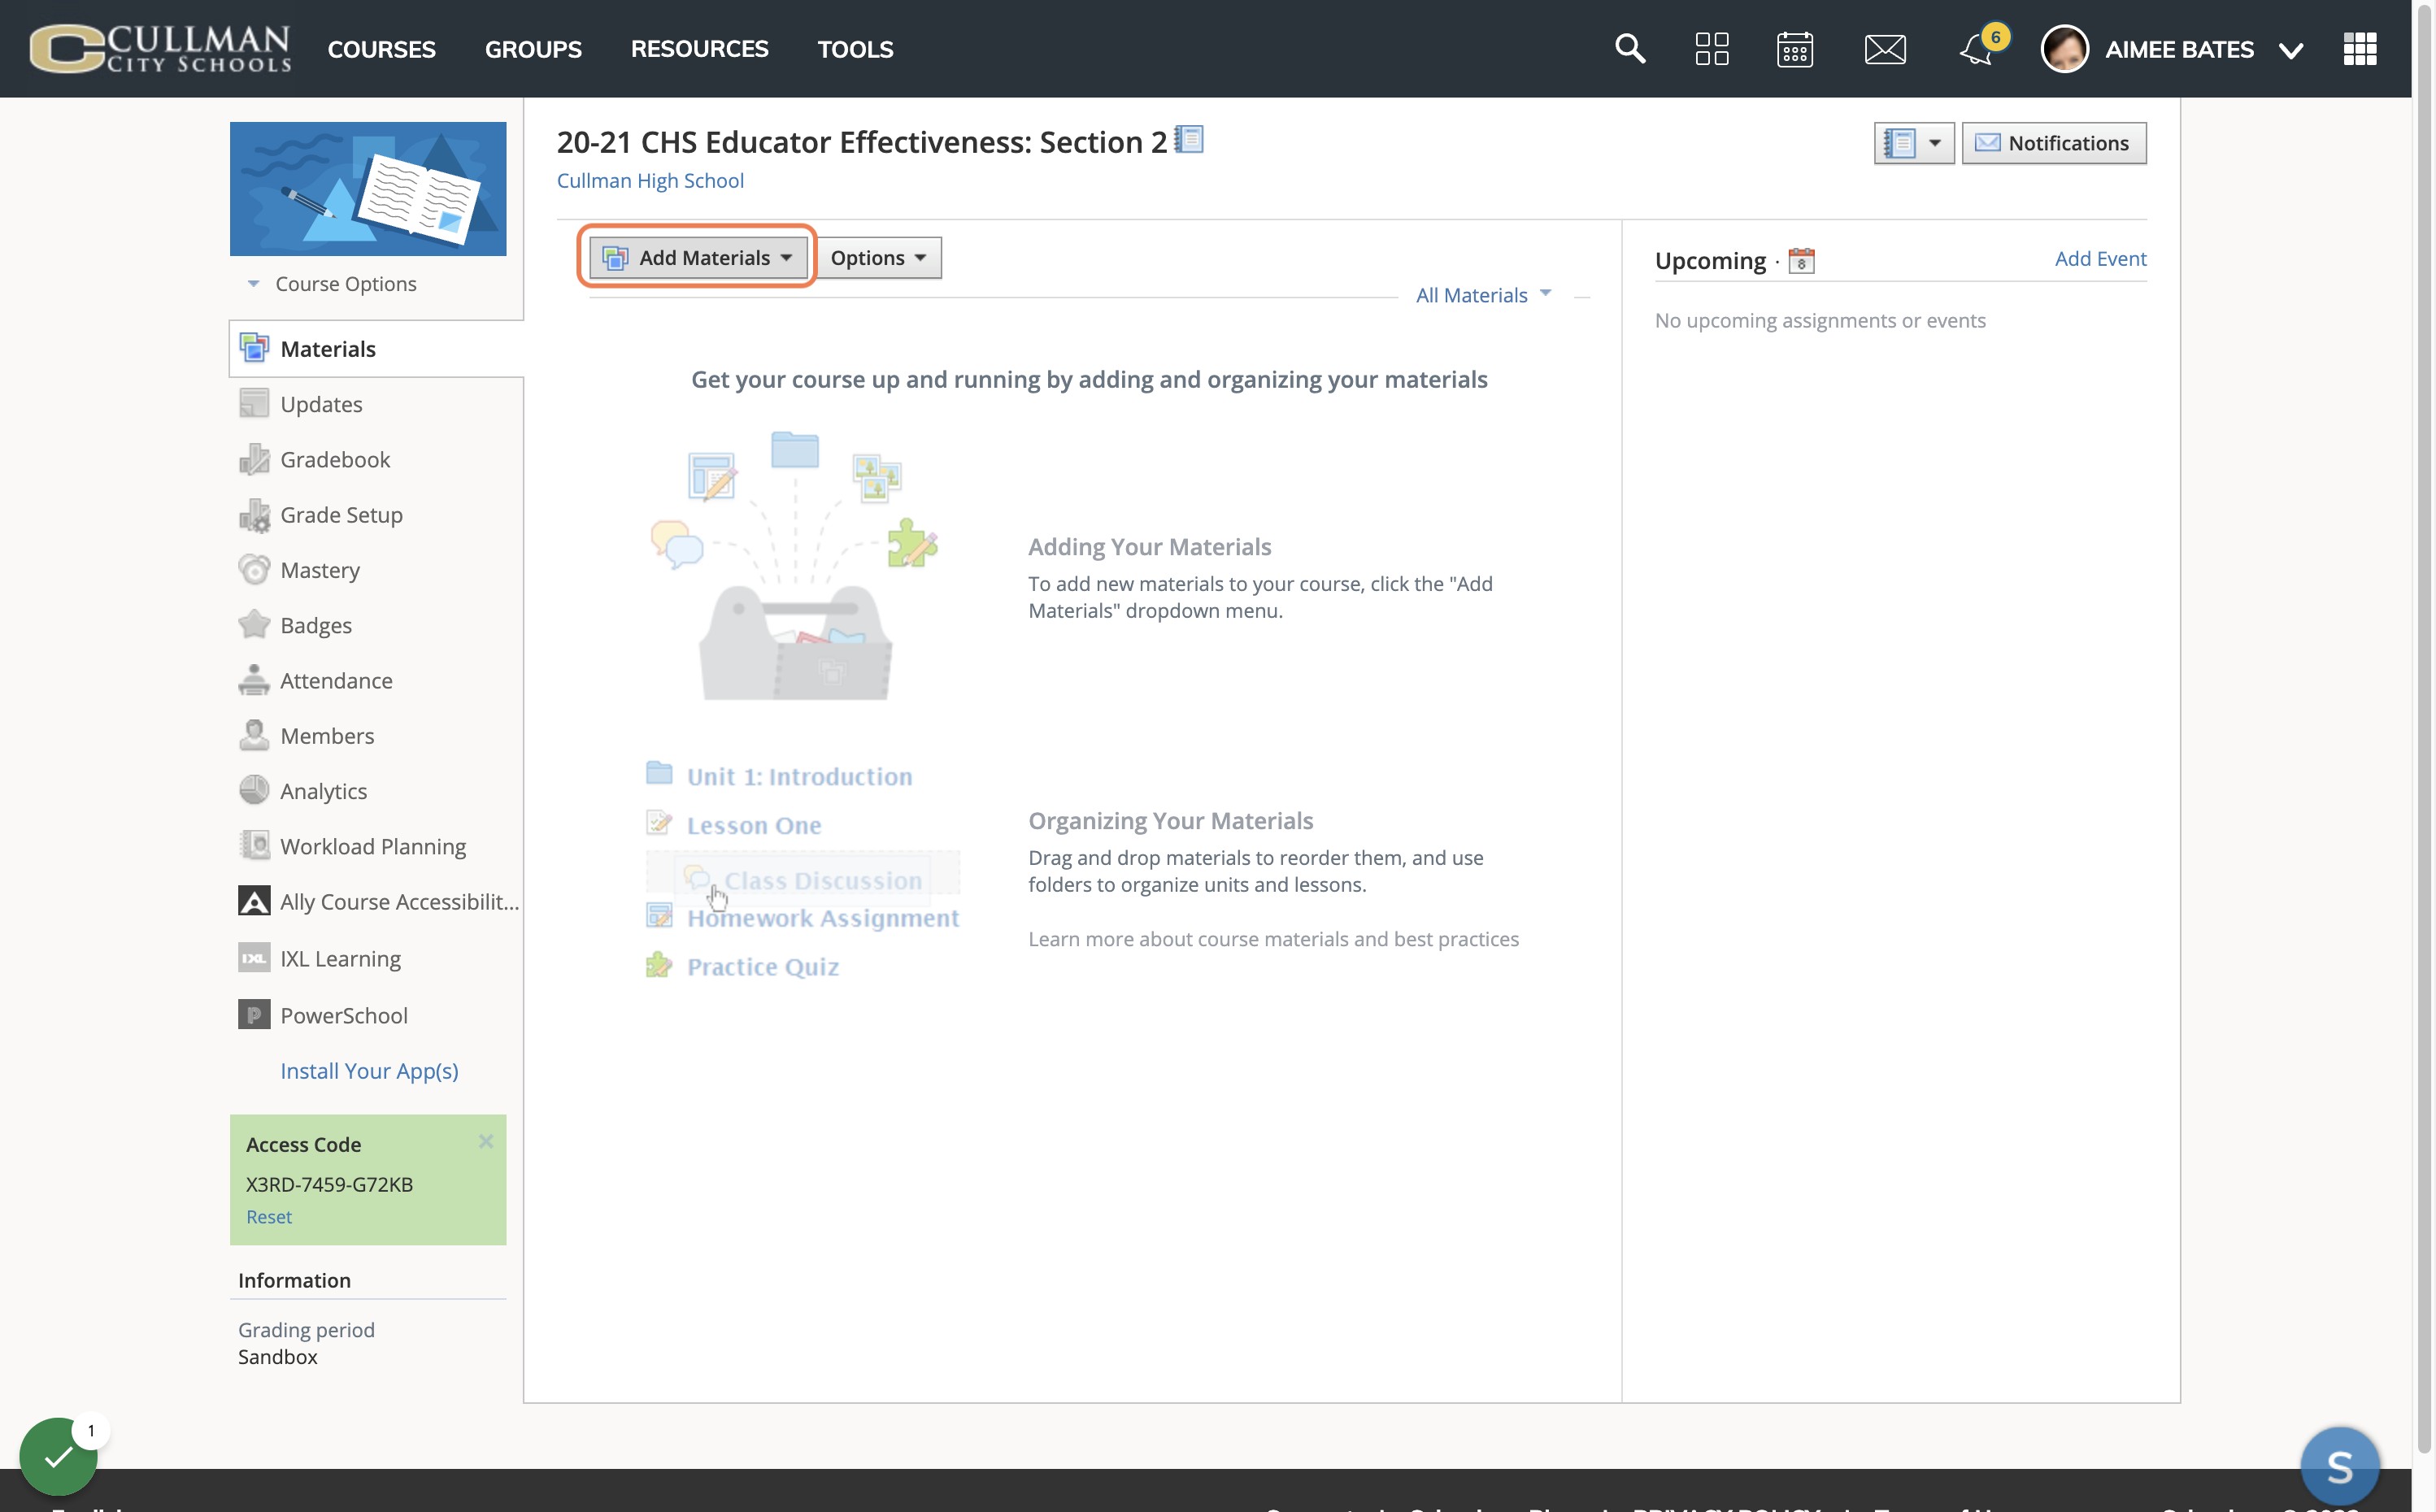This screenshot has height=1512, width=2436.
Task: Click the course profile icon beside title
Action: (x=1189, y=139)
